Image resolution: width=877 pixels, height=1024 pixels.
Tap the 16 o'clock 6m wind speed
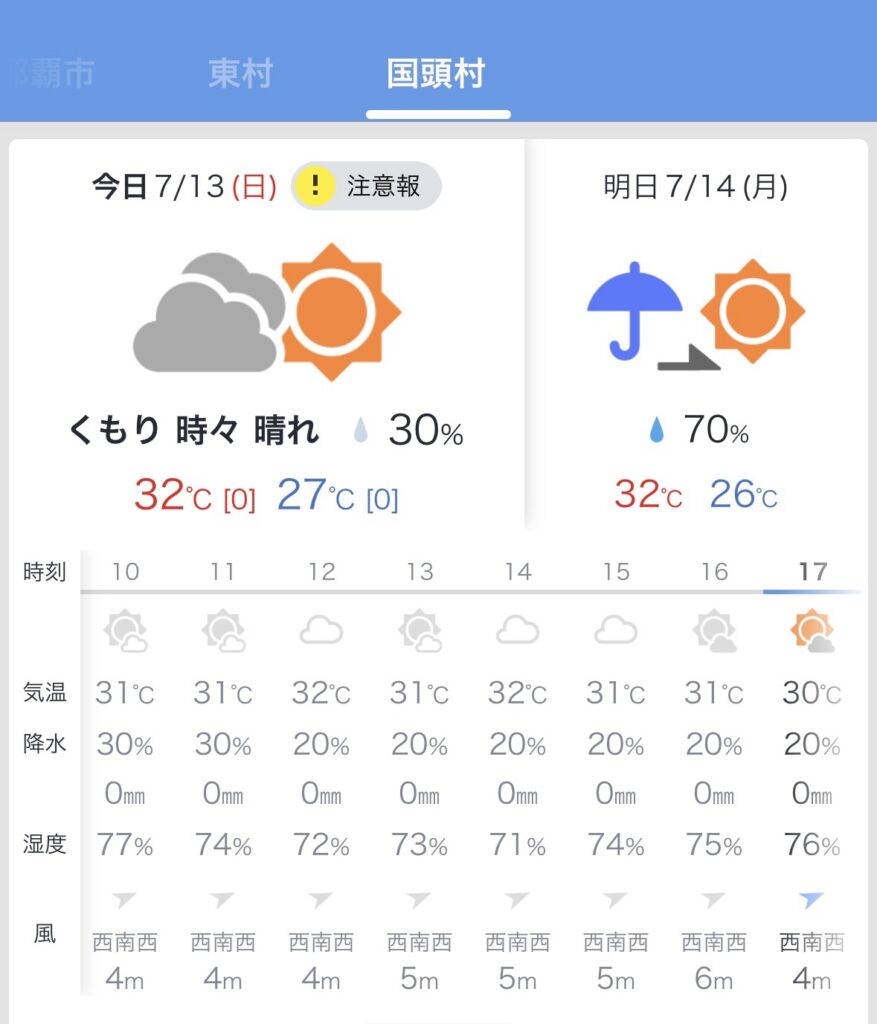coord(714,979)
